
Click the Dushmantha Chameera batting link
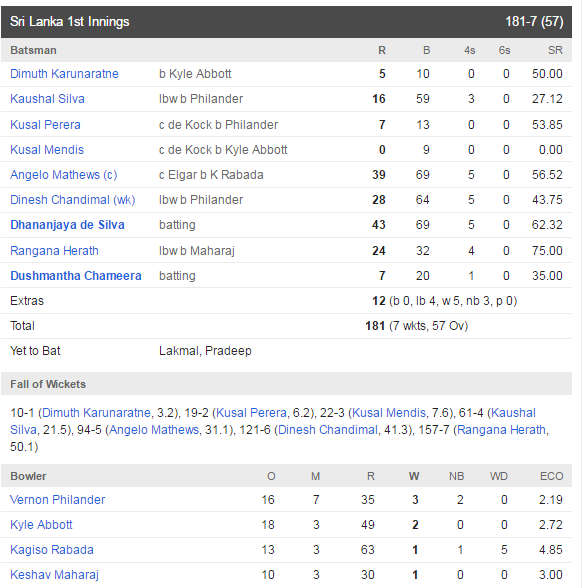click(x=76, y=276)
